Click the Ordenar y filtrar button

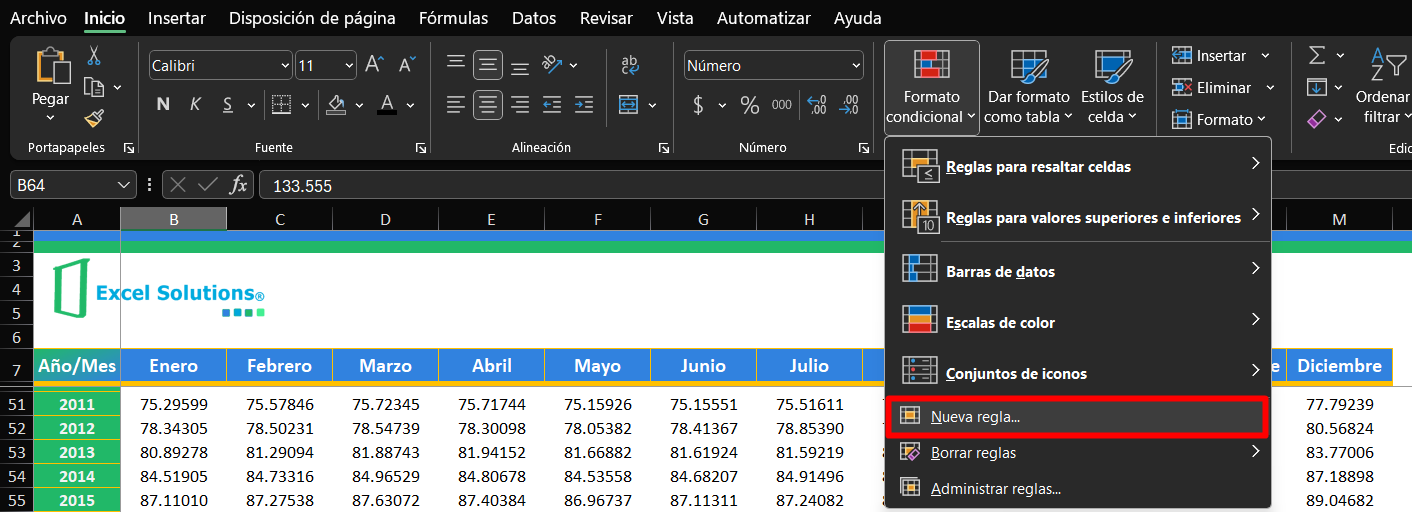click(x=1383, y=86)
